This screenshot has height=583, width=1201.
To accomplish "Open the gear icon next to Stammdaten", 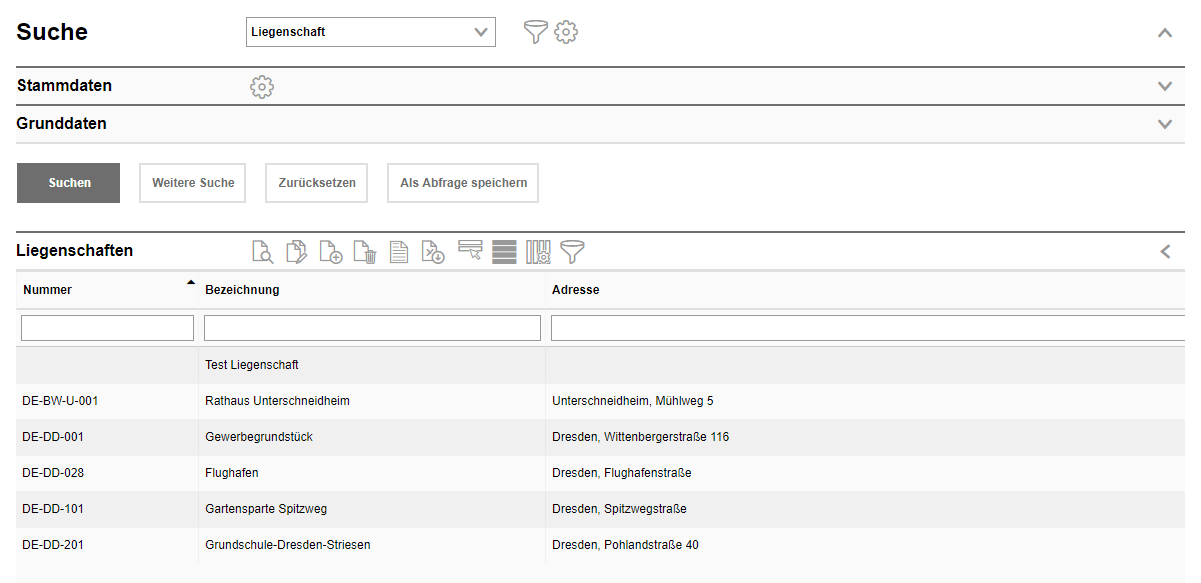I will click(262, 87).
